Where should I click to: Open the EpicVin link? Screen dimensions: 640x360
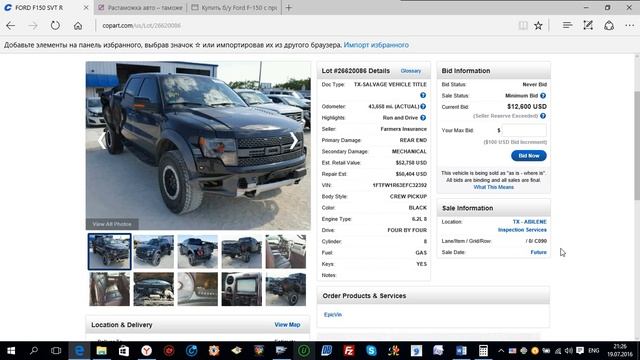[333, 315]
